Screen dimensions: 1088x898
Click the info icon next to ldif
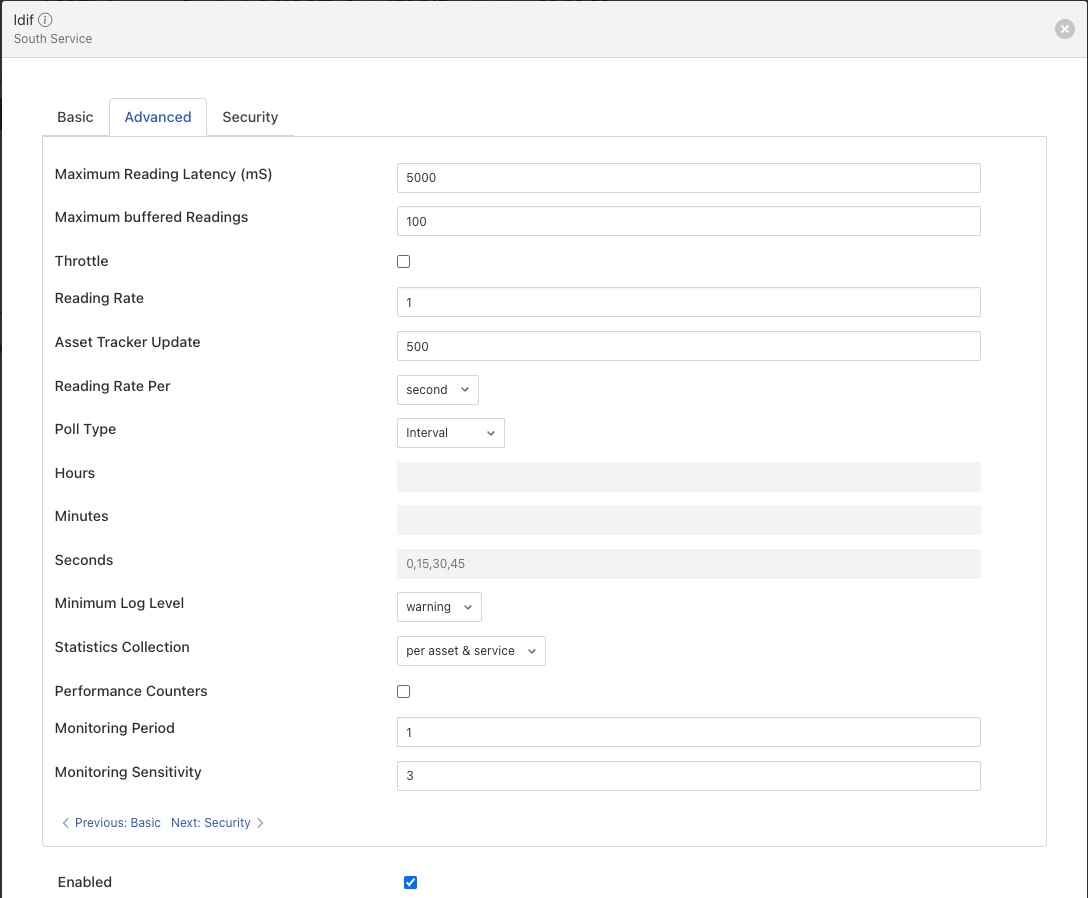point(46,20)
